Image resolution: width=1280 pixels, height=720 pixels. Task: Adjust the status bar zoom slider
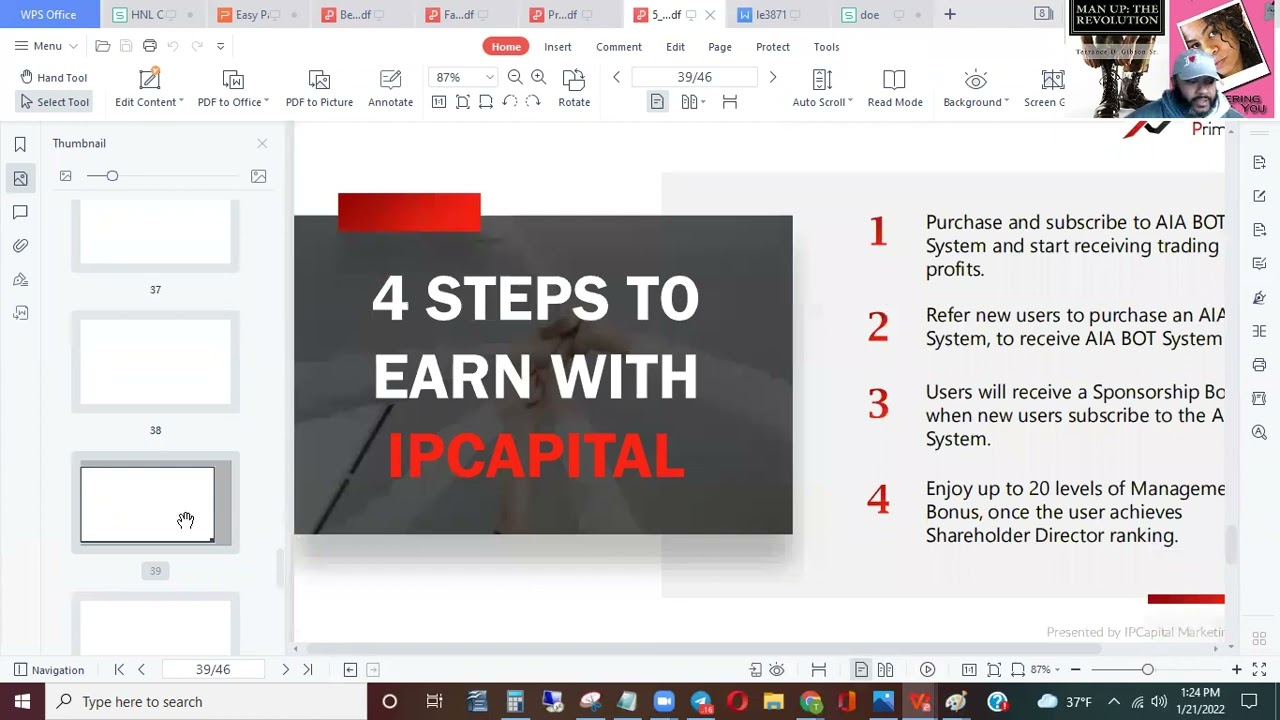tap(1147, 670)
